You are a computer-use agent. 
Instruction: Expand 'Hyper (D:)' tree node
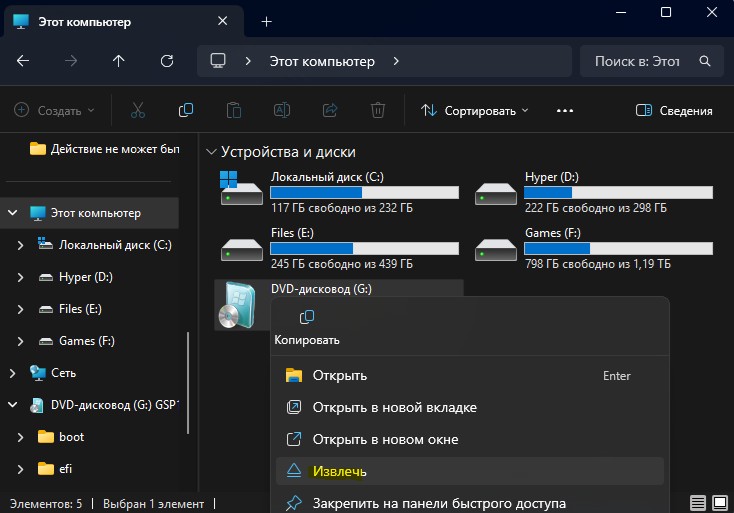point(20,277)
